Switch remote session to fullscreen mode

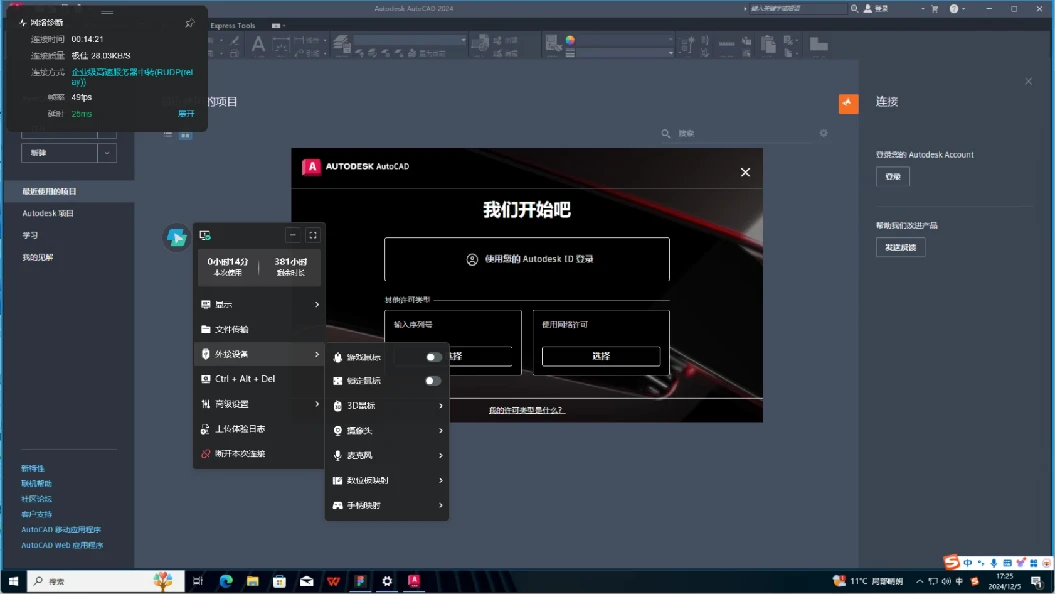[x=312, y=235]
